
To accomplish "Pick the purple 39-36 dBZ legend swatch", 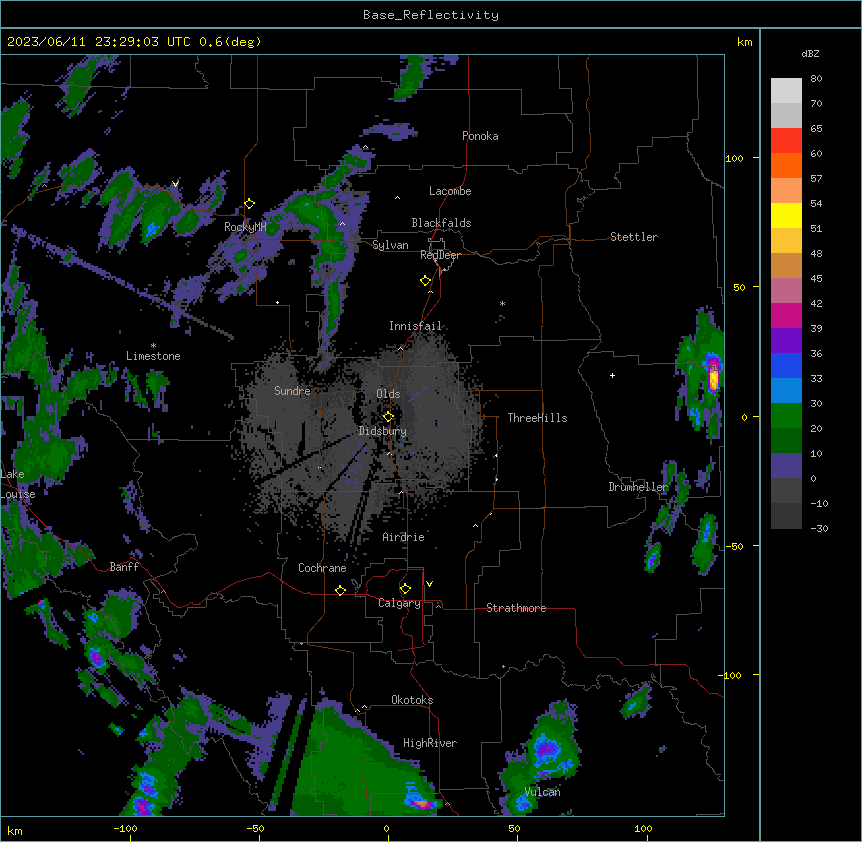I will point(786,341).
